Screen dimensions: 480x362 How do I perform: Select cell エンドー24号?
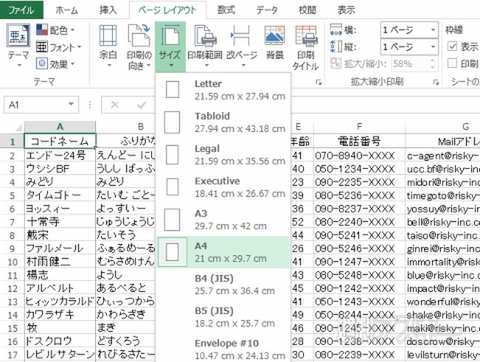click(60, 155)
